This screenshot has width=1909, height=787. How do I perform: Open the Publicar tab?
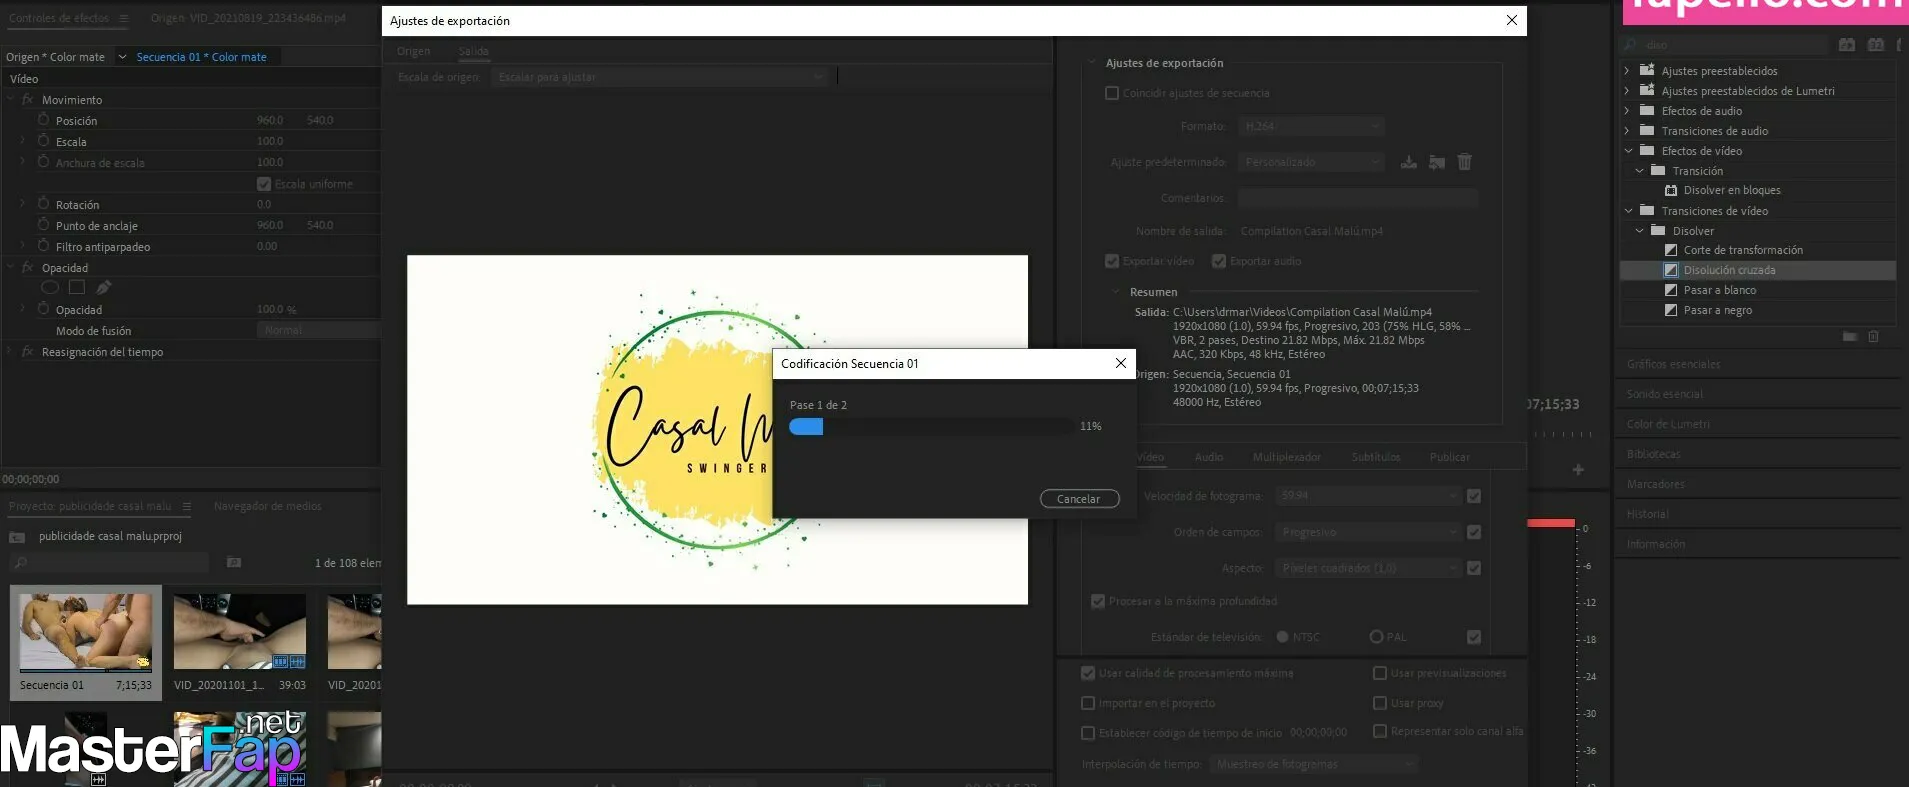tap(1449, 457)
